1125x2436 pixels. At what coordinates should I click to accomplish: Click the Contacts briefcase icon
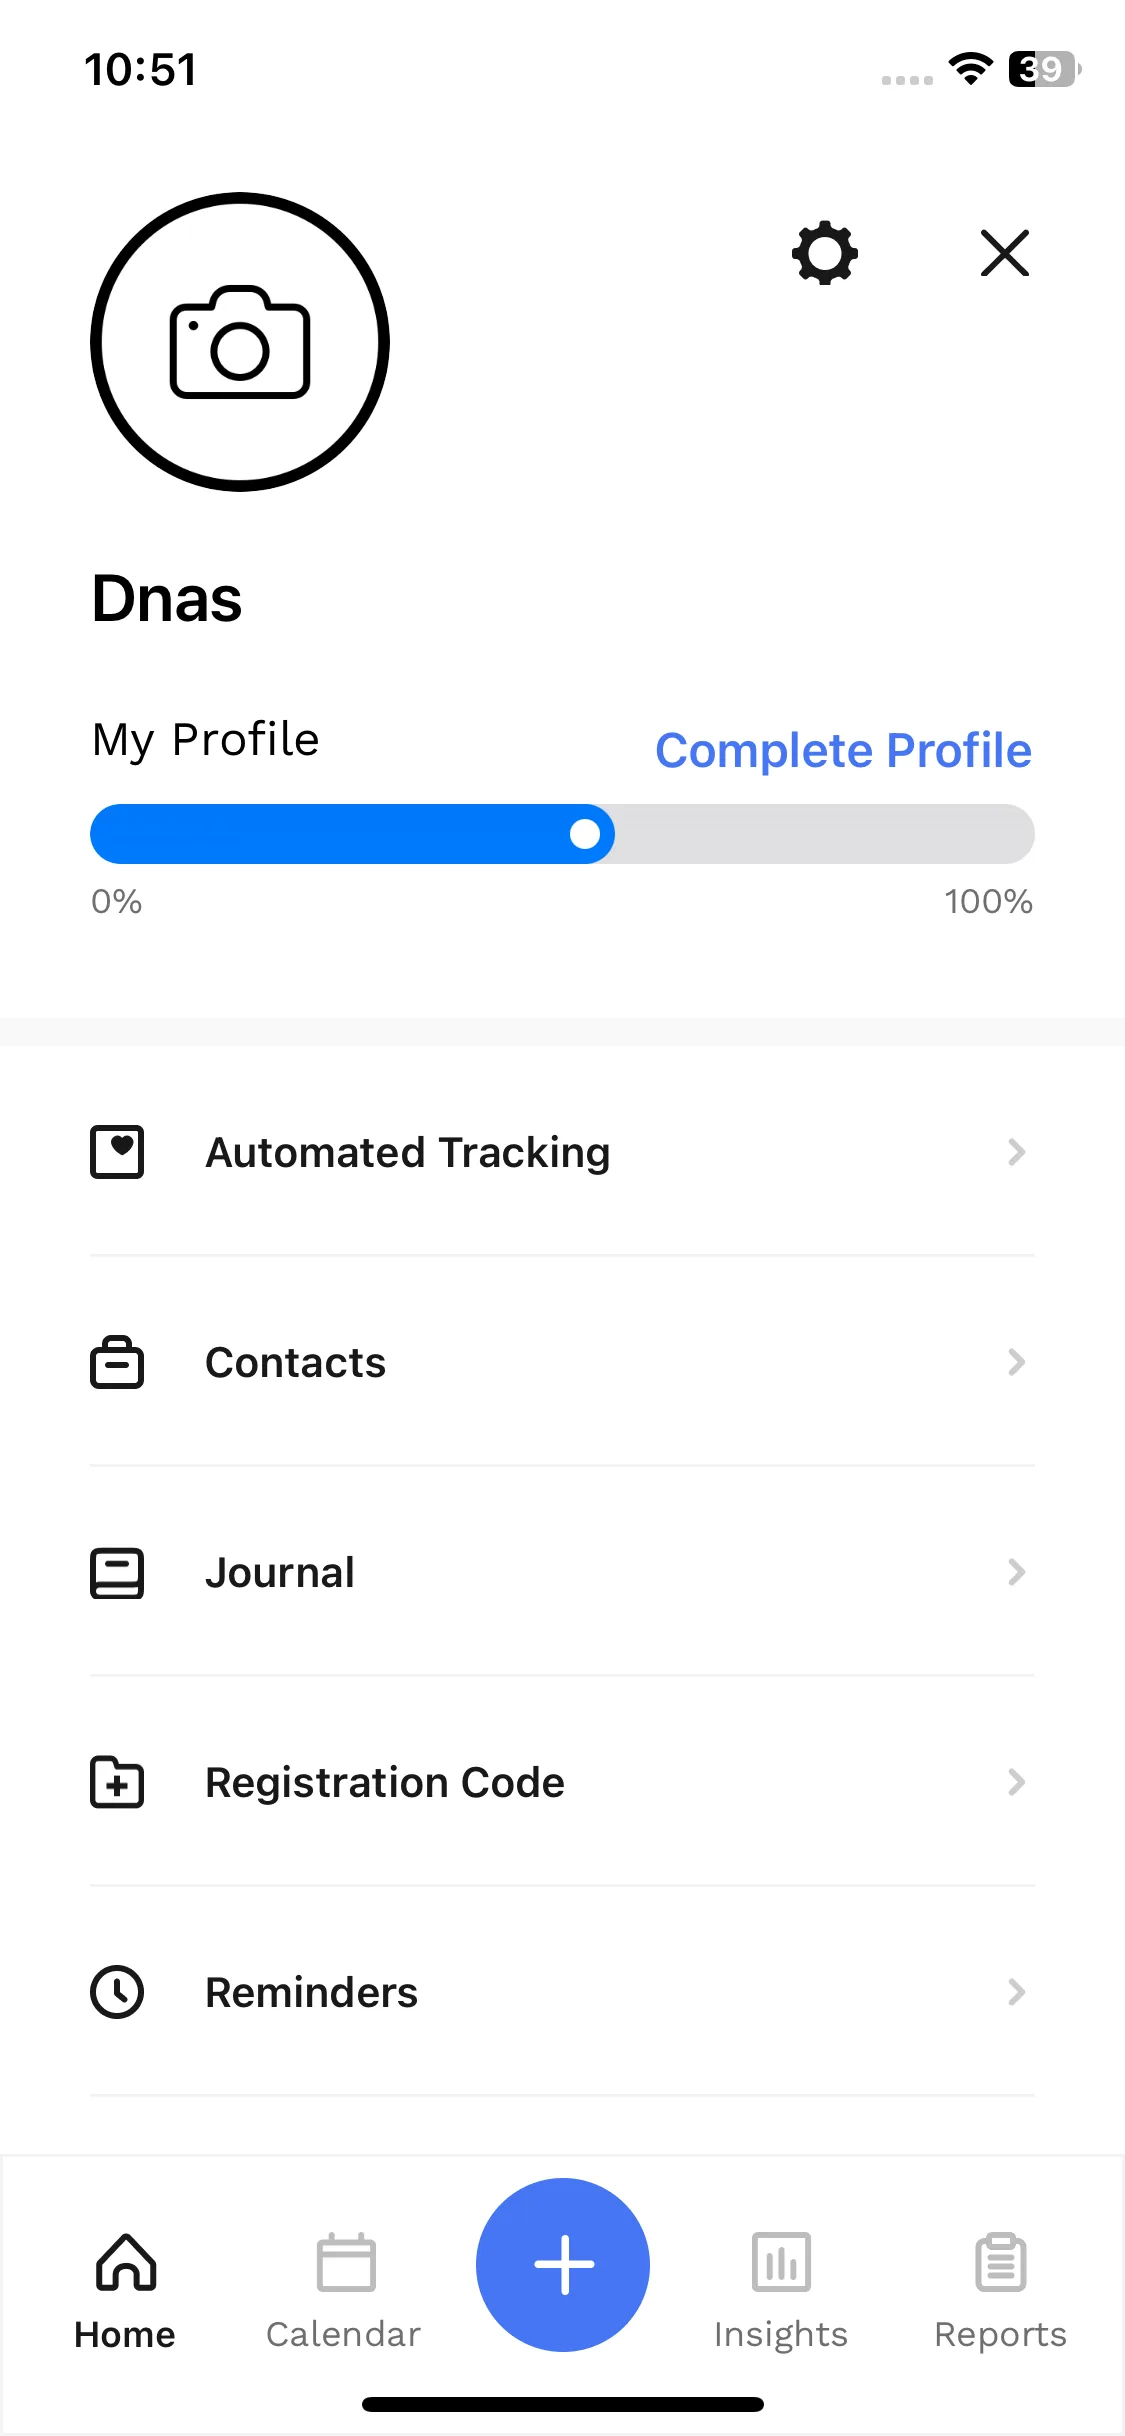tap(117, 1362)
